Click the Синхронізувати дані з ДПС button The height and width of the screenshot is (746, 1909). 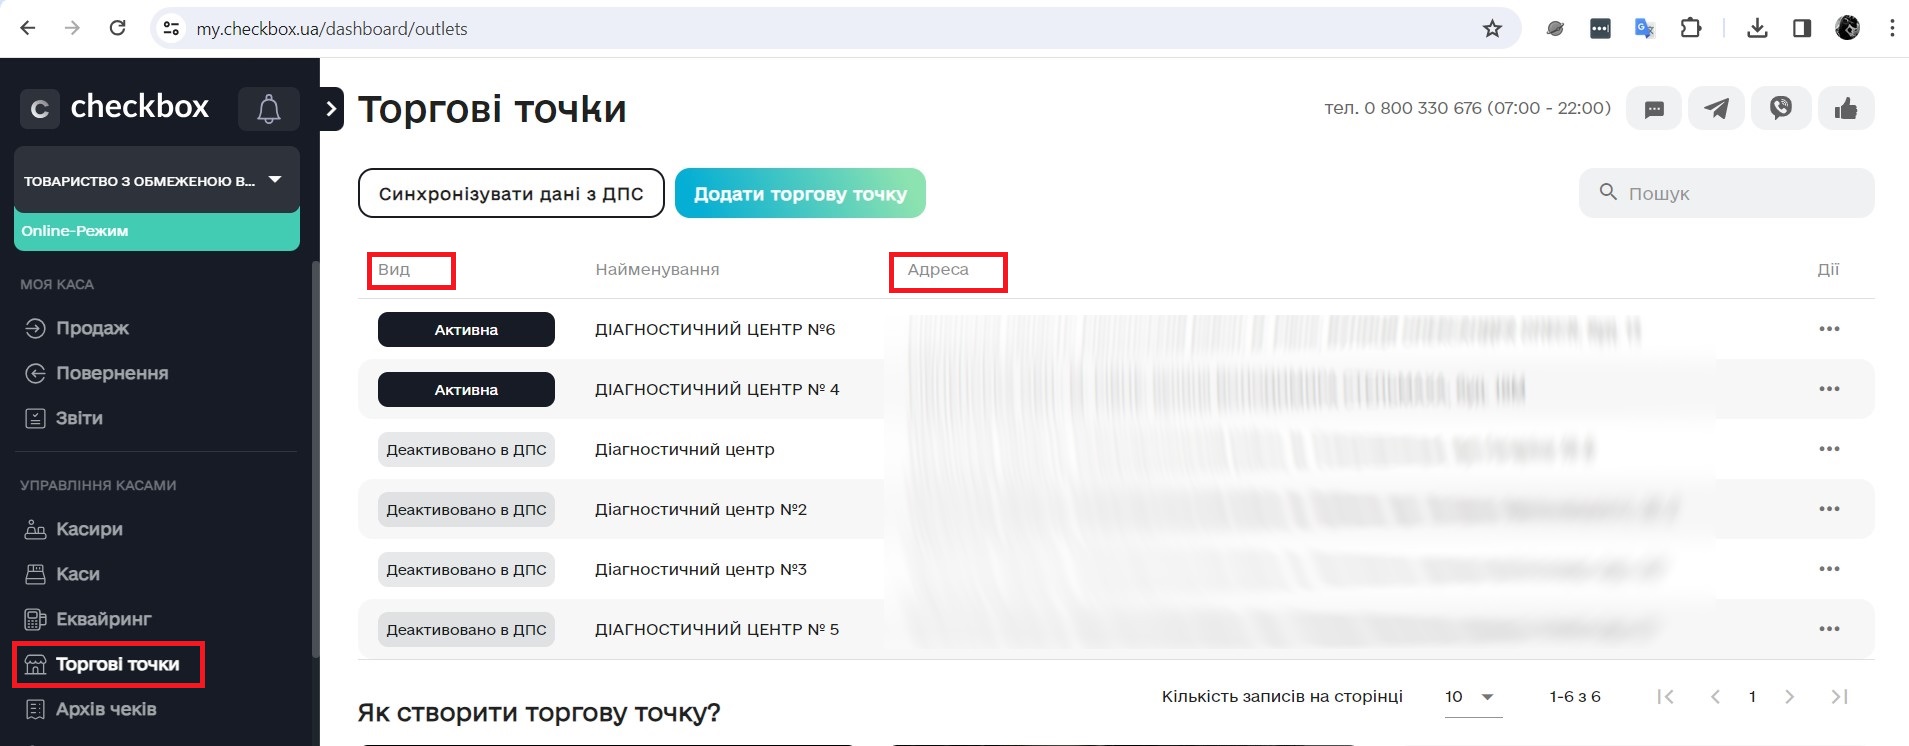point(511,193)
